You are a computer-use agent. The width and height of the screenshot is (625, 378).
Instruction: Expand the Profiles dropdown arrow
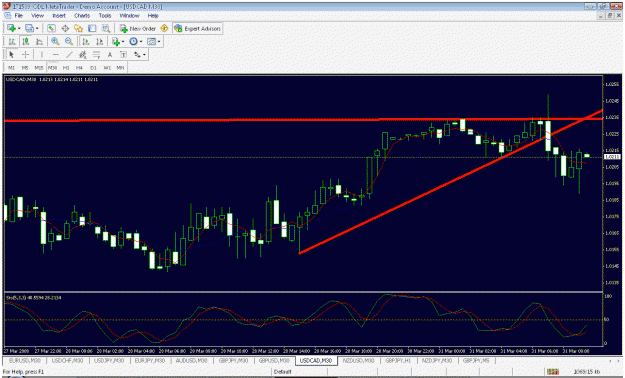(x=37, y=28)
